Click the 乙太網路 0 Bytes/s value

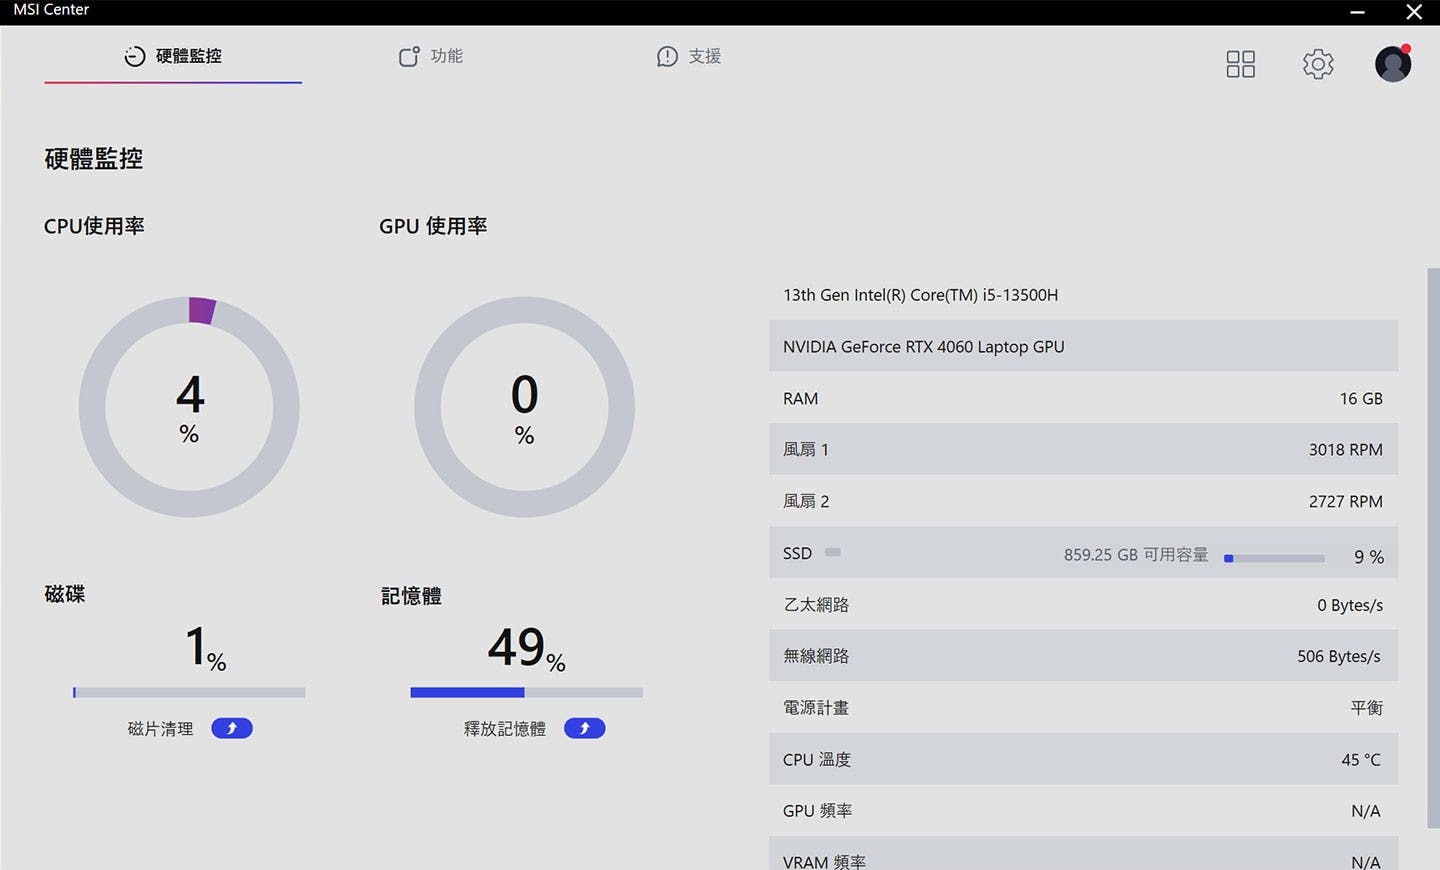tap(1350, 605)
